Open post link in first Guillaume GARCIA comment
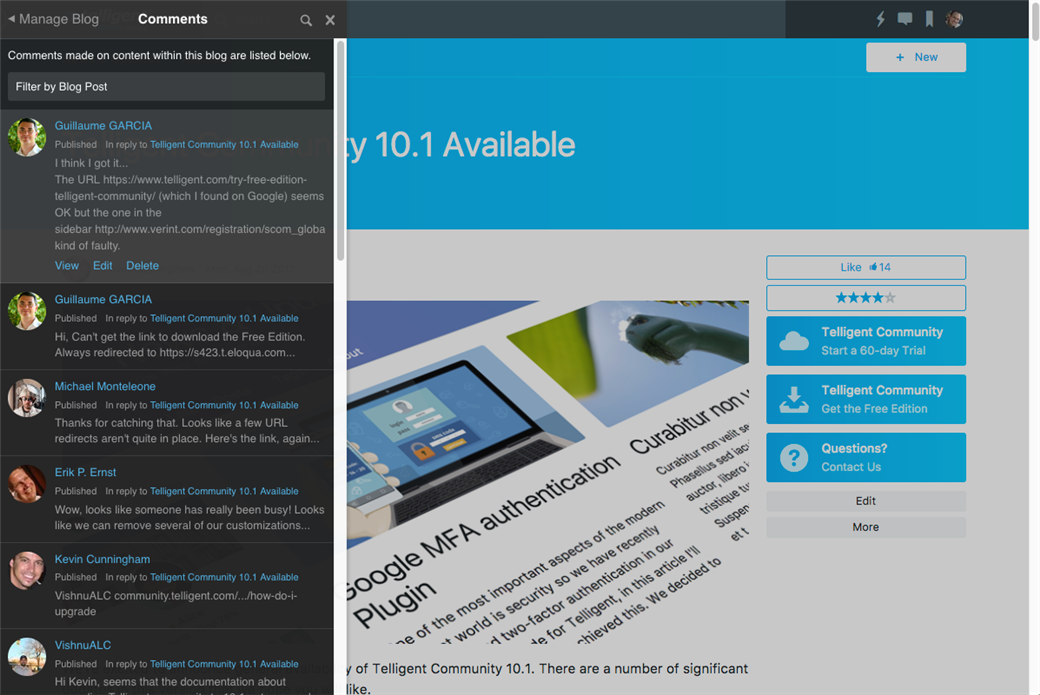 tap(224, 145)
